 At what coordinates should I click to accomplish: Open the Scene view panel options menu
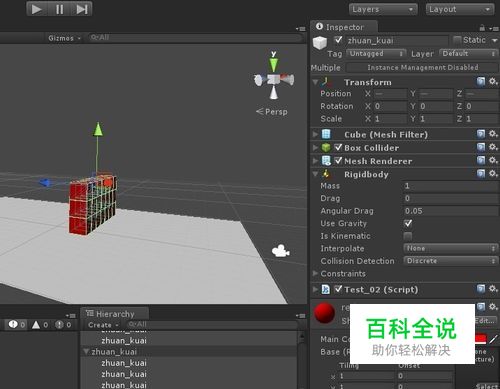(x=300, y=29)
